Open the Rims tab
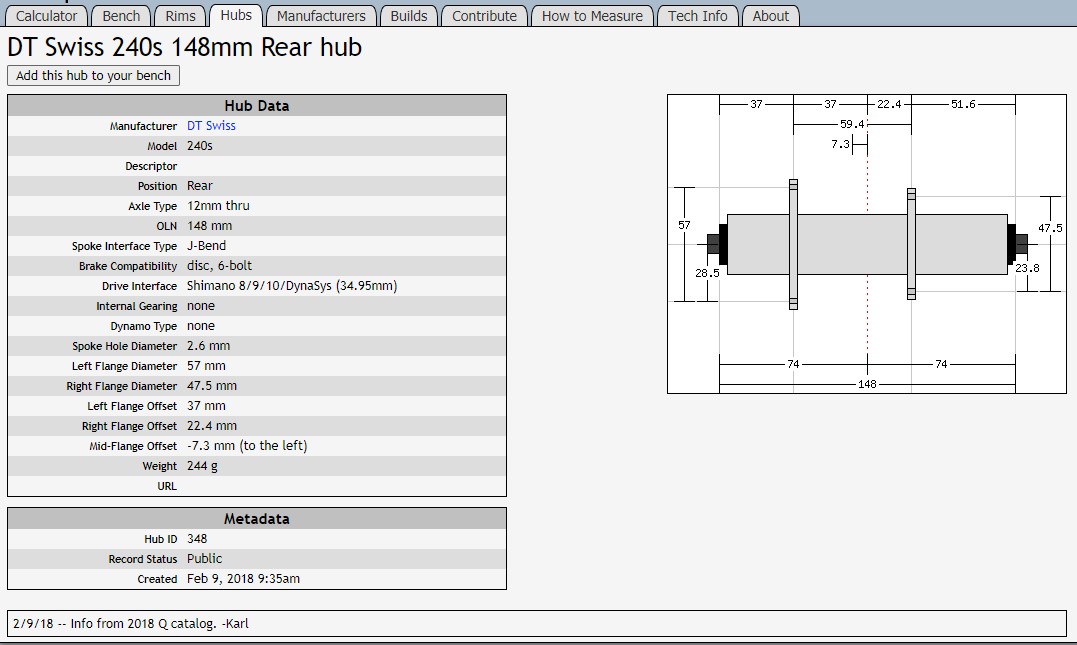Screen dimensions: 1077x645 (x=180, y=16)
